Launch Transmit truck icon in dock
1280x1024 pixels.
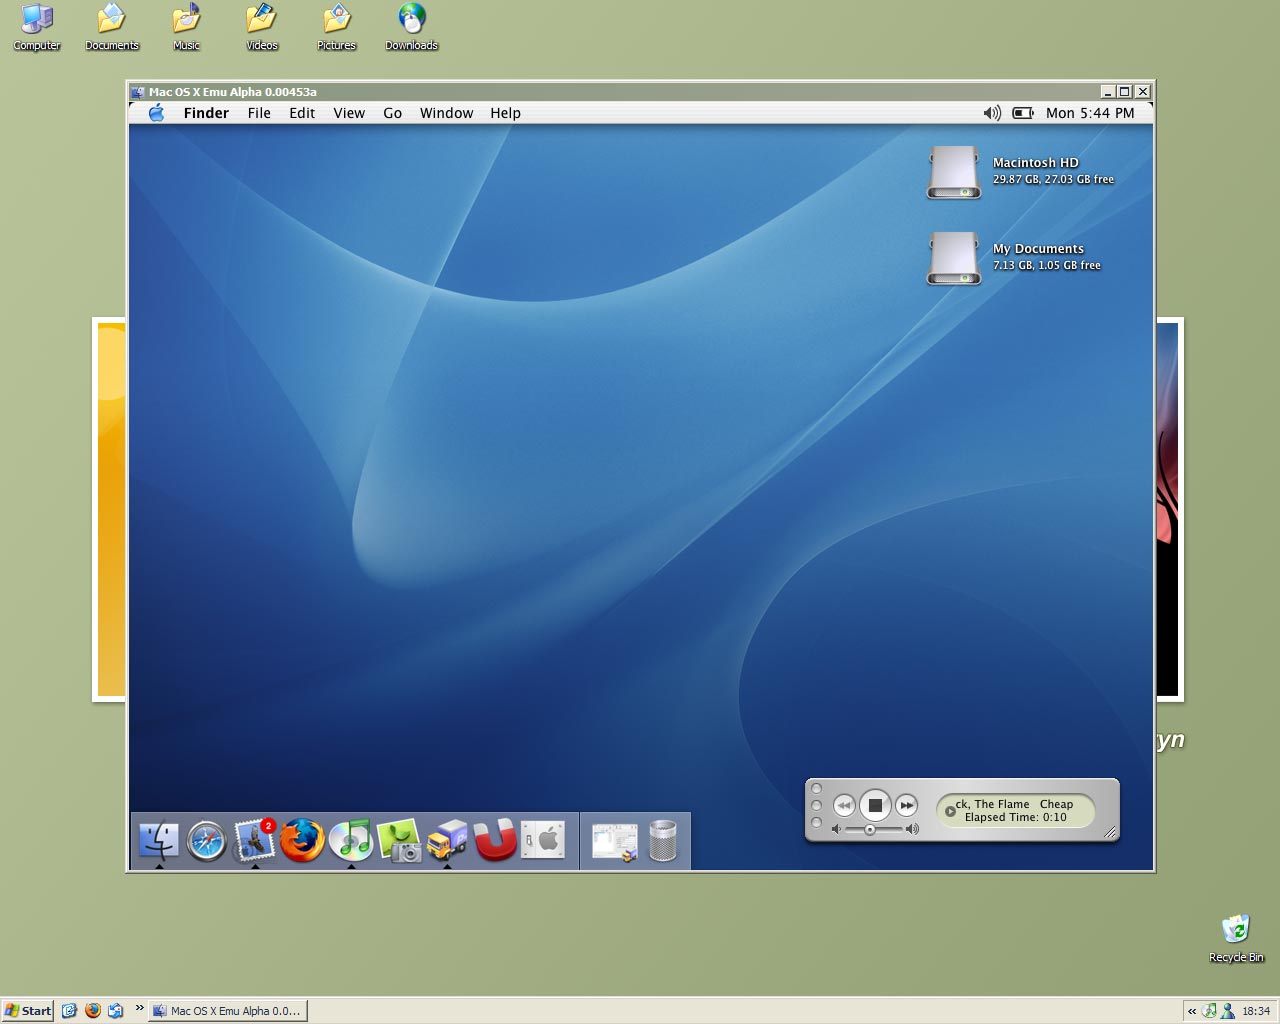click(x=447, y=841)
